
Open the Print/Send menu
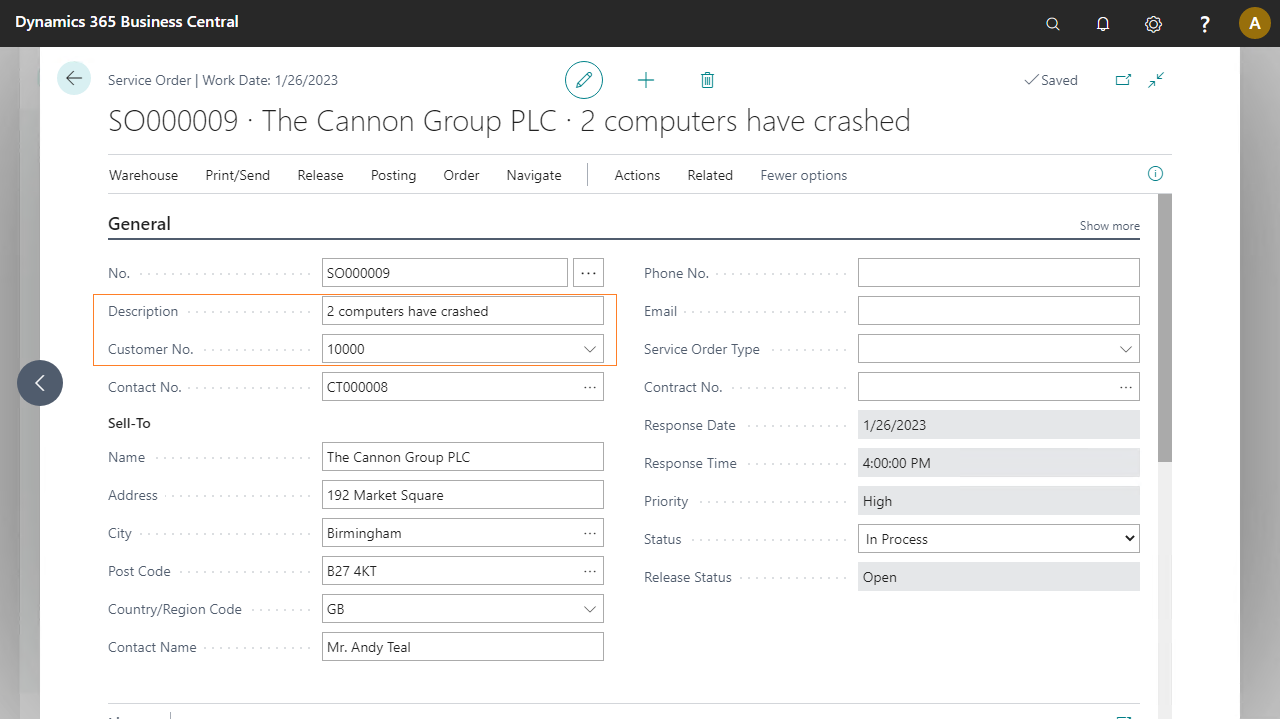tap(238, 175)
